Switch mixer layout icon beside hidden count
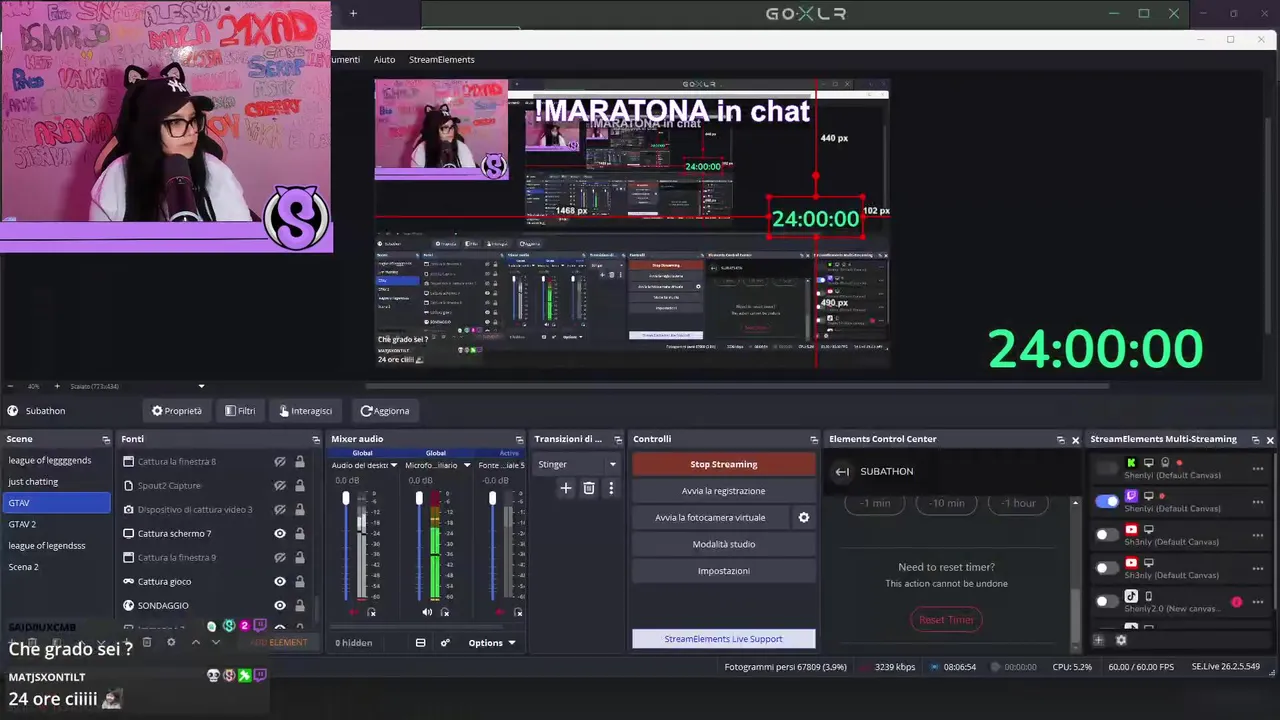This screenshot has width=1280, height=720. coord(421,643)
